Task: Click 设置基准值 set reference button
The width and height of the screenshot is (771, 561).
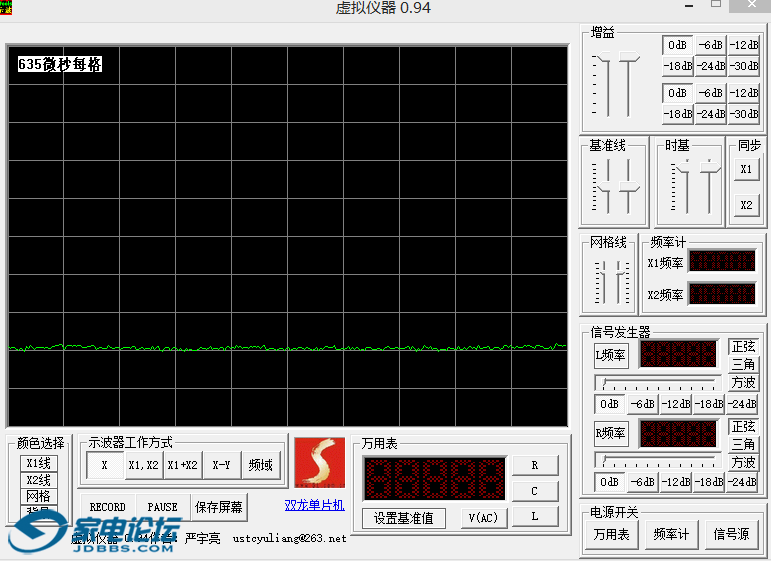Action: coord(404,518)
